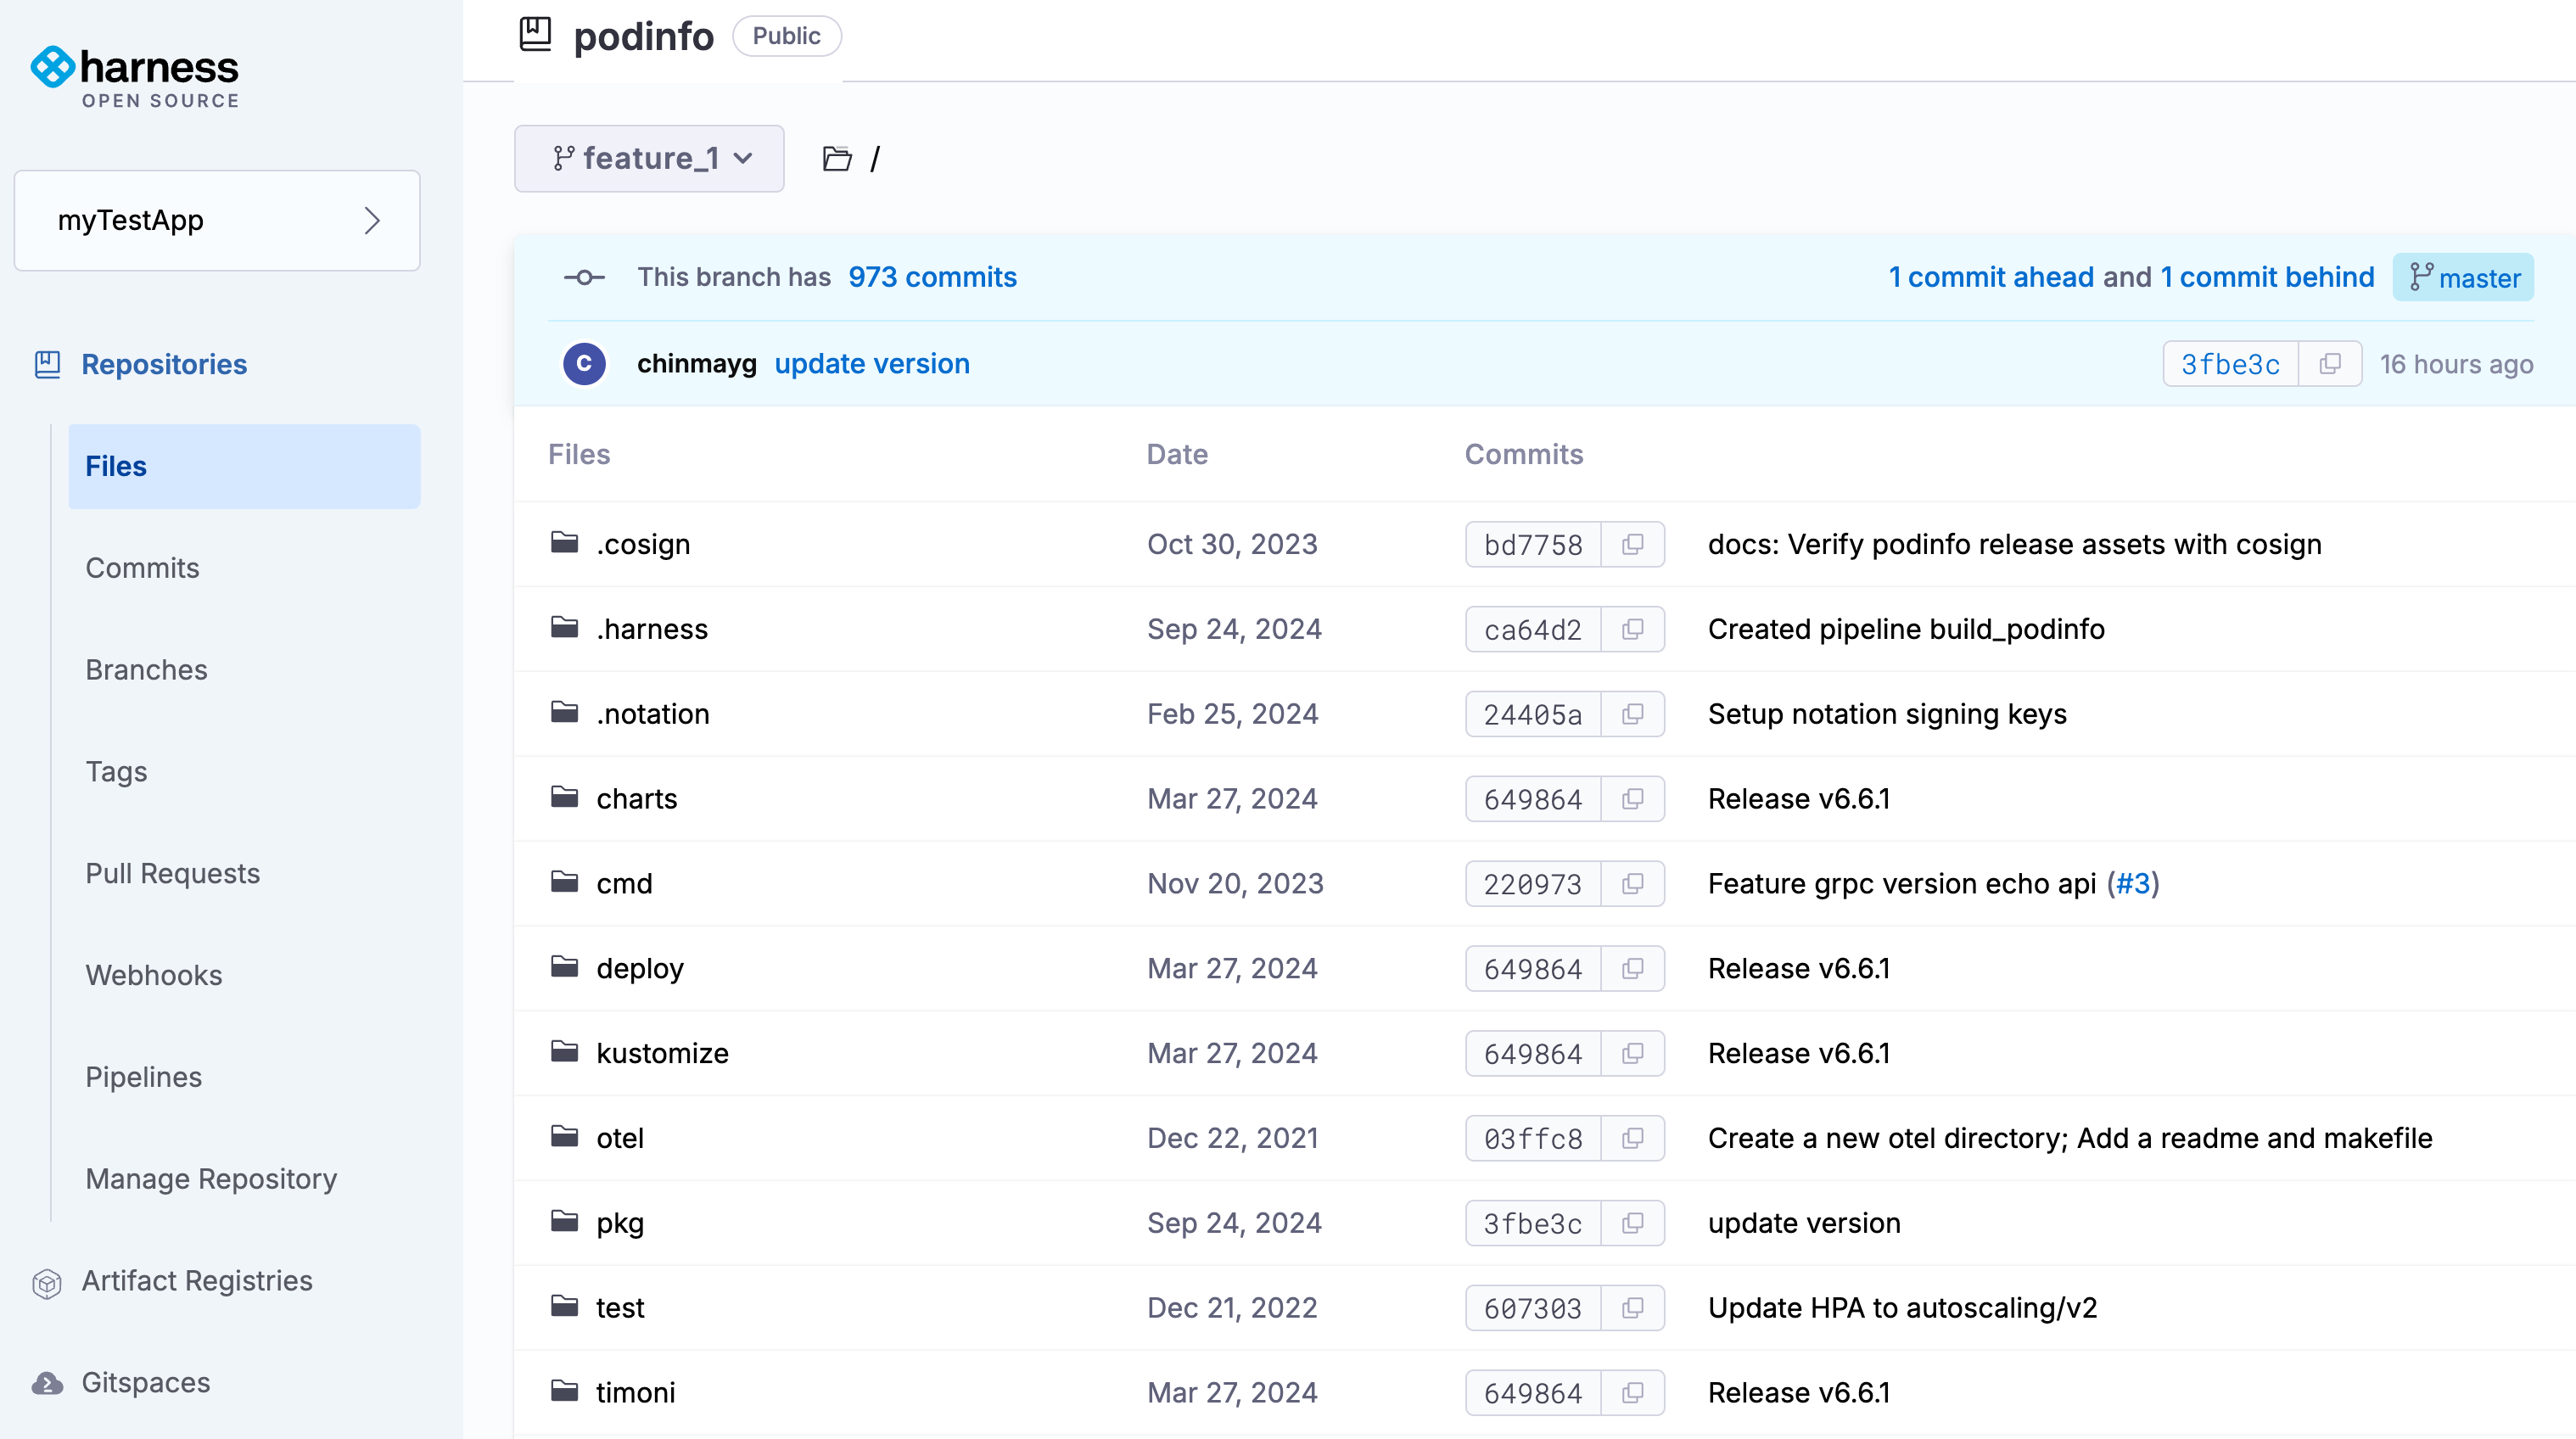
Task: Click the root folder path icon
Action: (837, 159)
